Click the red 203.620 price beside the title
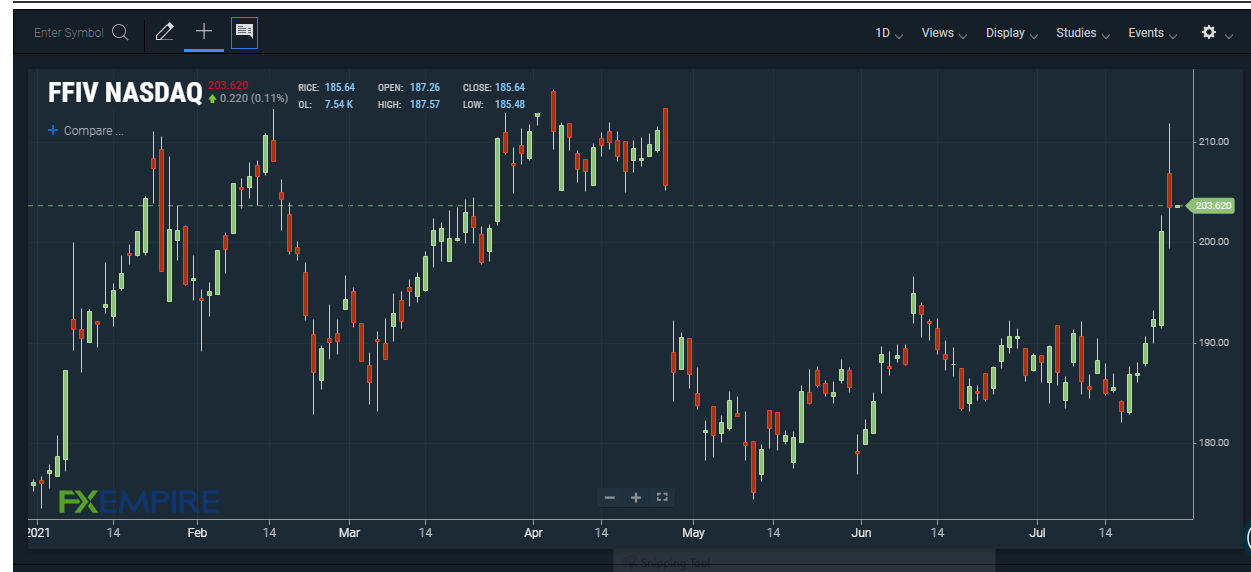The width and height of the screenshot is (1251, 572). pyautogui.click(x=228, y=85)
